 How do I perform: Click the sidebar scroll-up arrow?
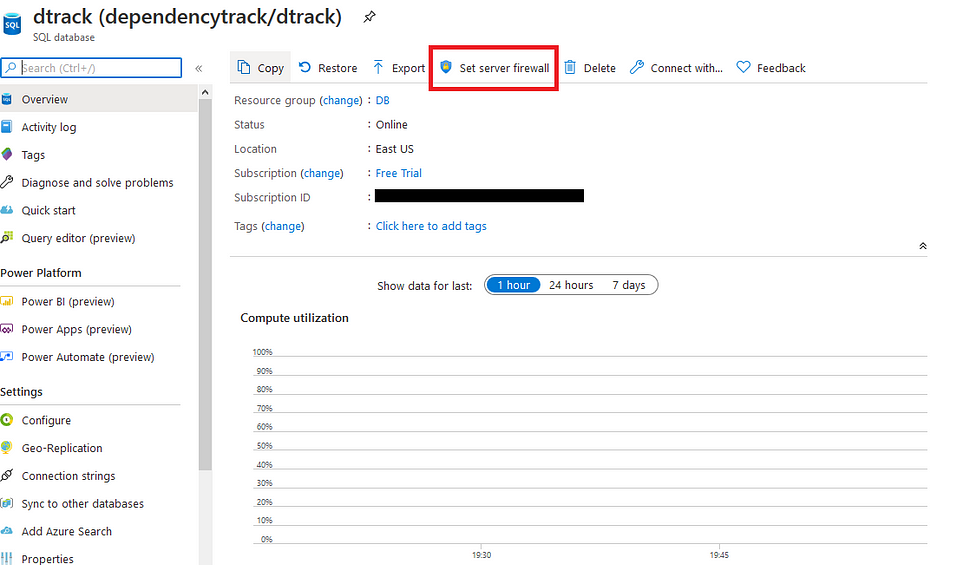pos(205,92)
